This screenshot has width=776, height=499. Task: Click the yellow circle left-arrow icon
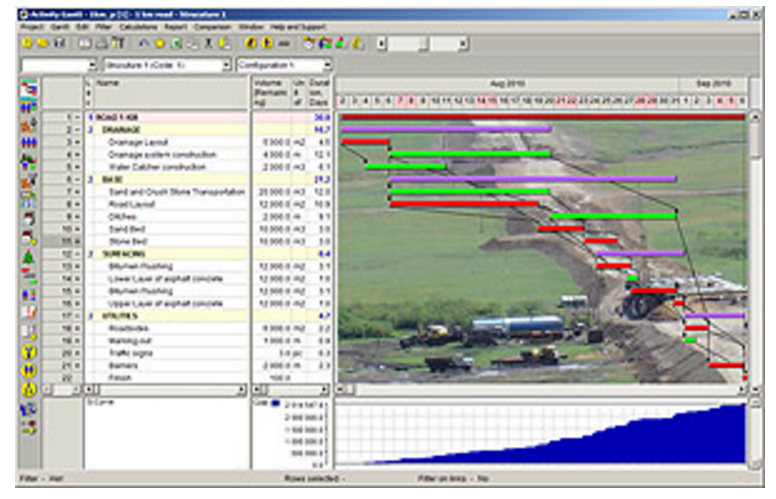coord(251,44)
